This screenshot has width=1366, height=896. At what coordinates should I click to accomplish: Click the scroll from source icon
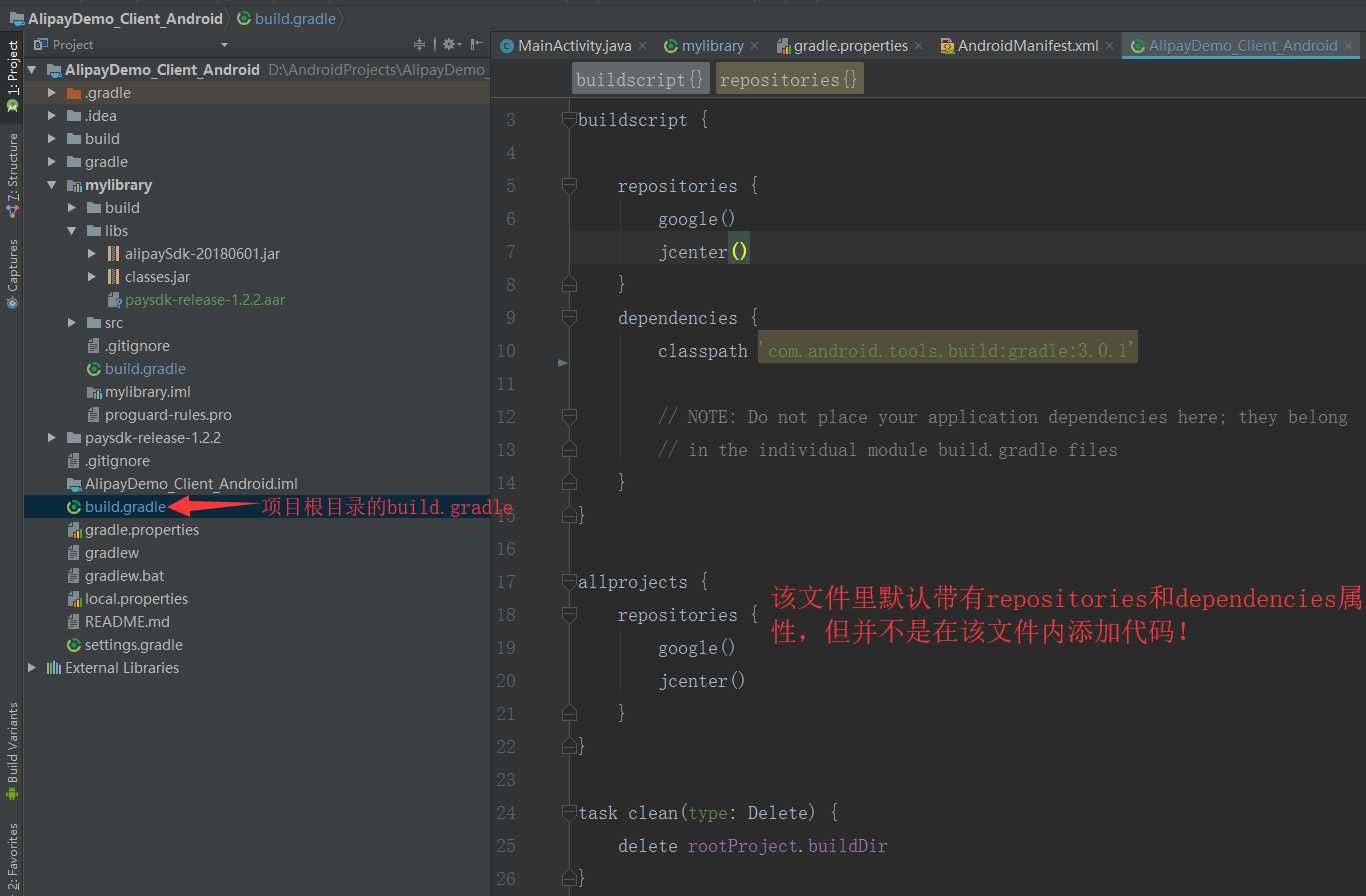point(420,45)
